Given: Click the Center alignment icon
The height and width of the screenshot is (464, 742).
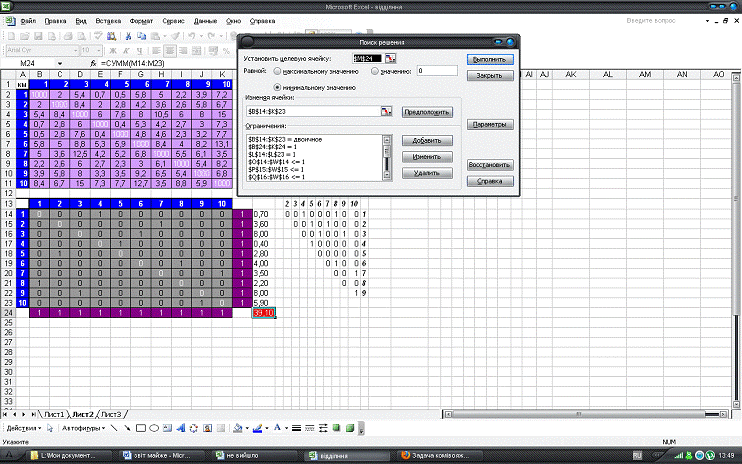Looking at the screenshot, I should (x=171, y=49).
